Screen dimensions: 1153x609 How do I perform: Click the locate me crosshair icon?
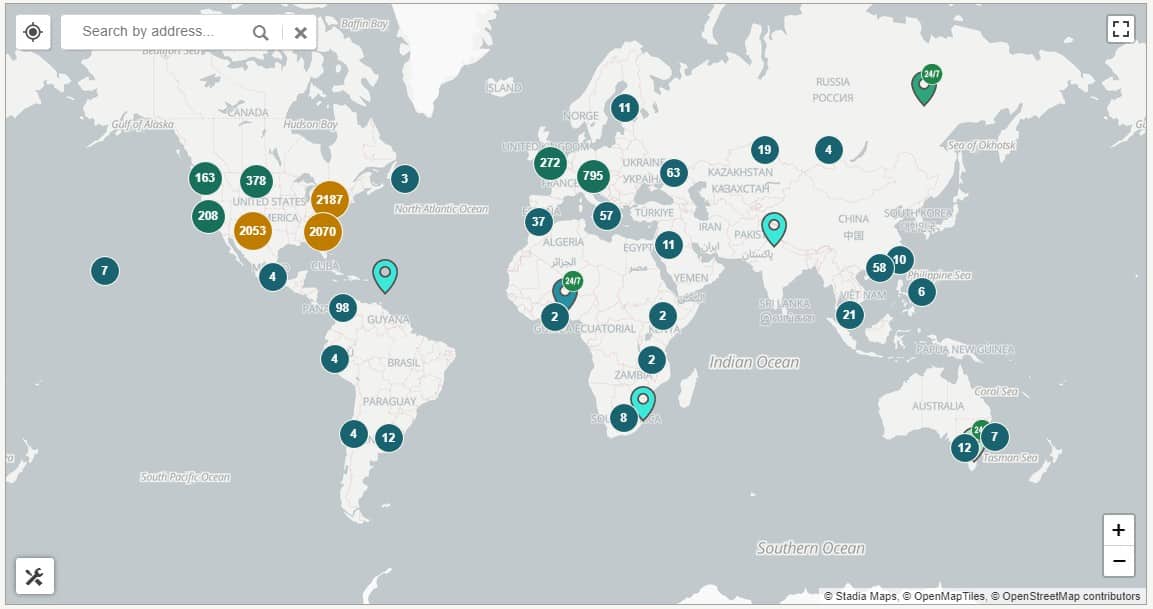(33, 32)
